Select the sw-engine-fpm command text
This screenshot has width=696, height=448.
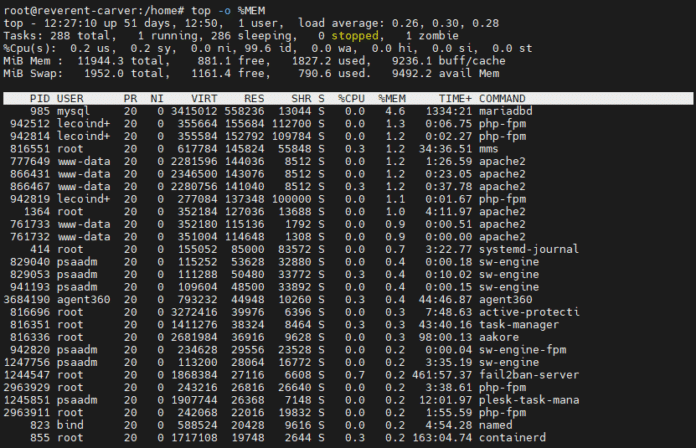[x=522, y=350]
